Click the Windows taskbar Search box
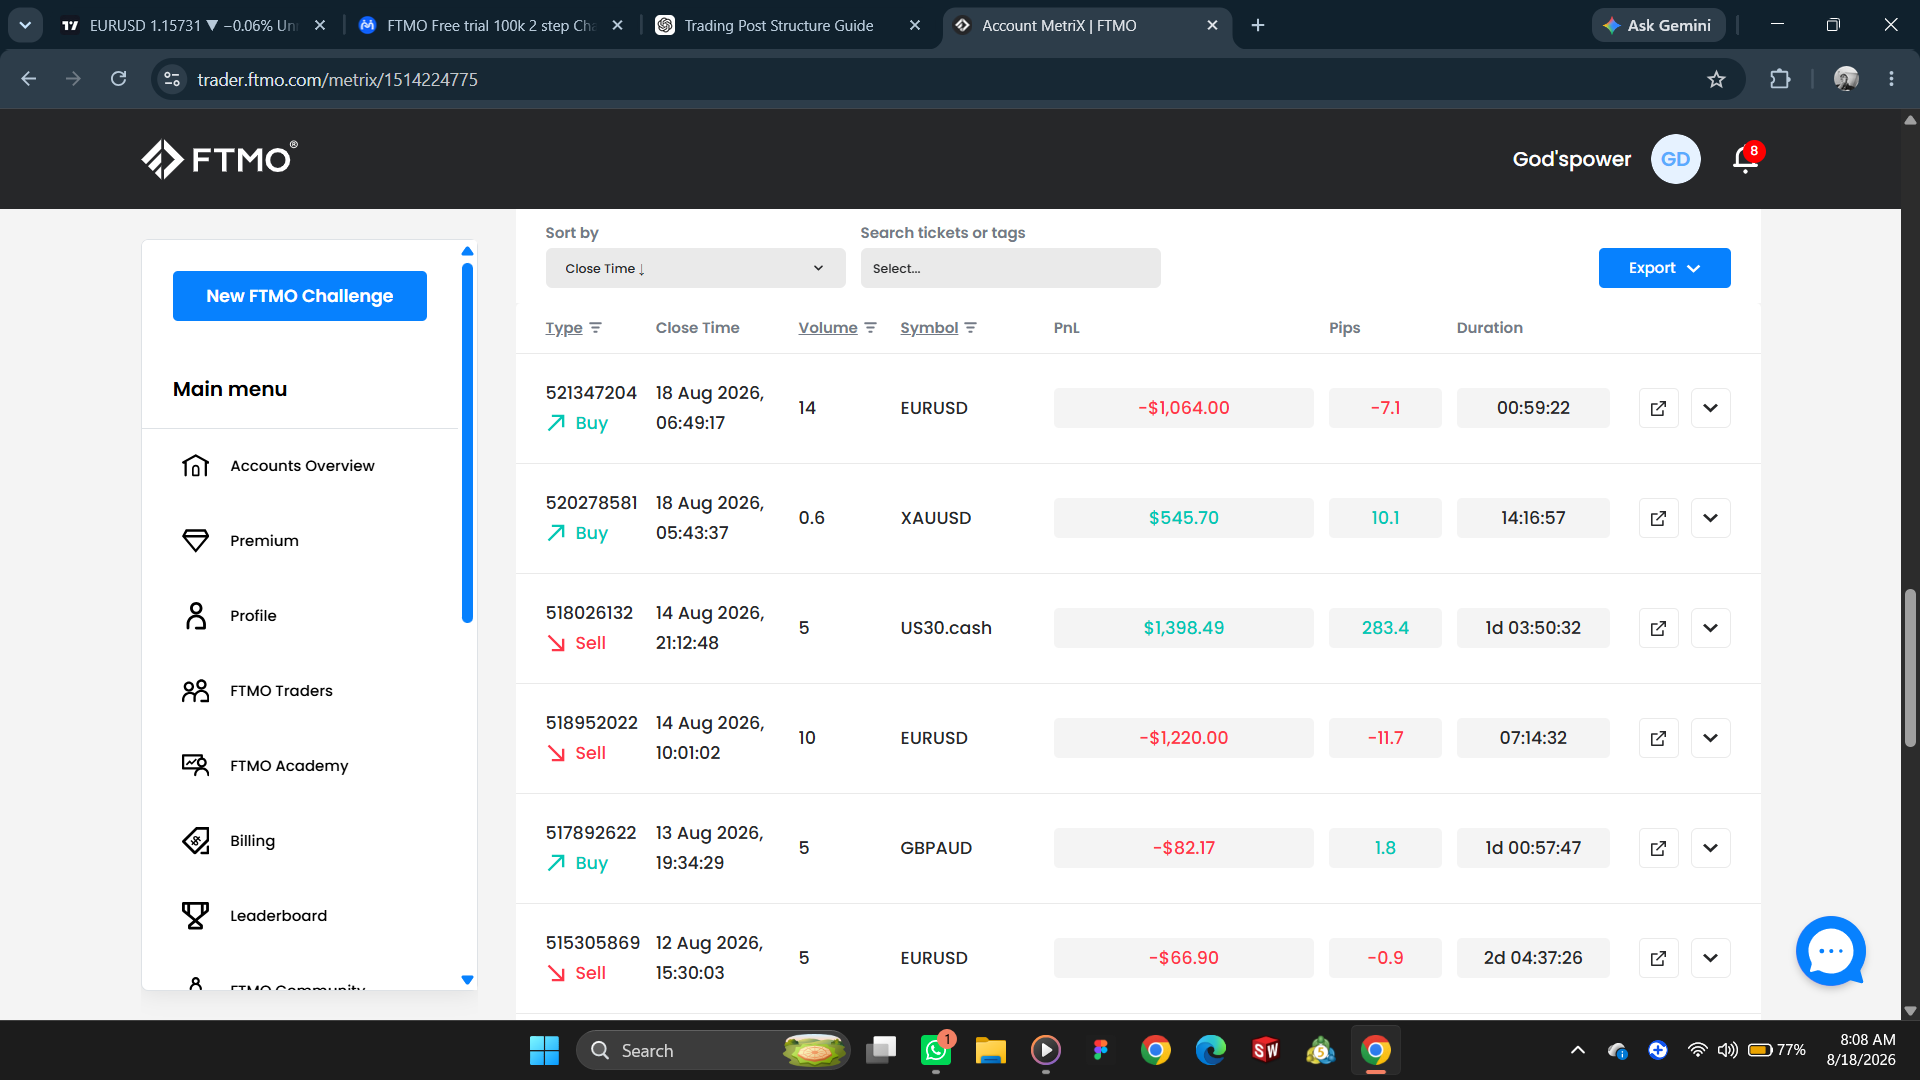 [x=712, y=1050]
